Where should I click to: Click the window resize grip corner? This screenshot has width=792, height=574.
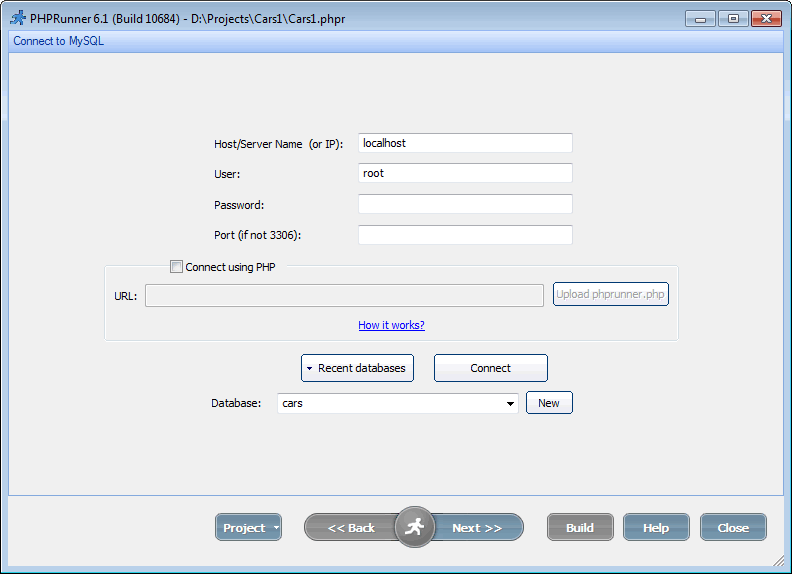[x=778, y=560]
